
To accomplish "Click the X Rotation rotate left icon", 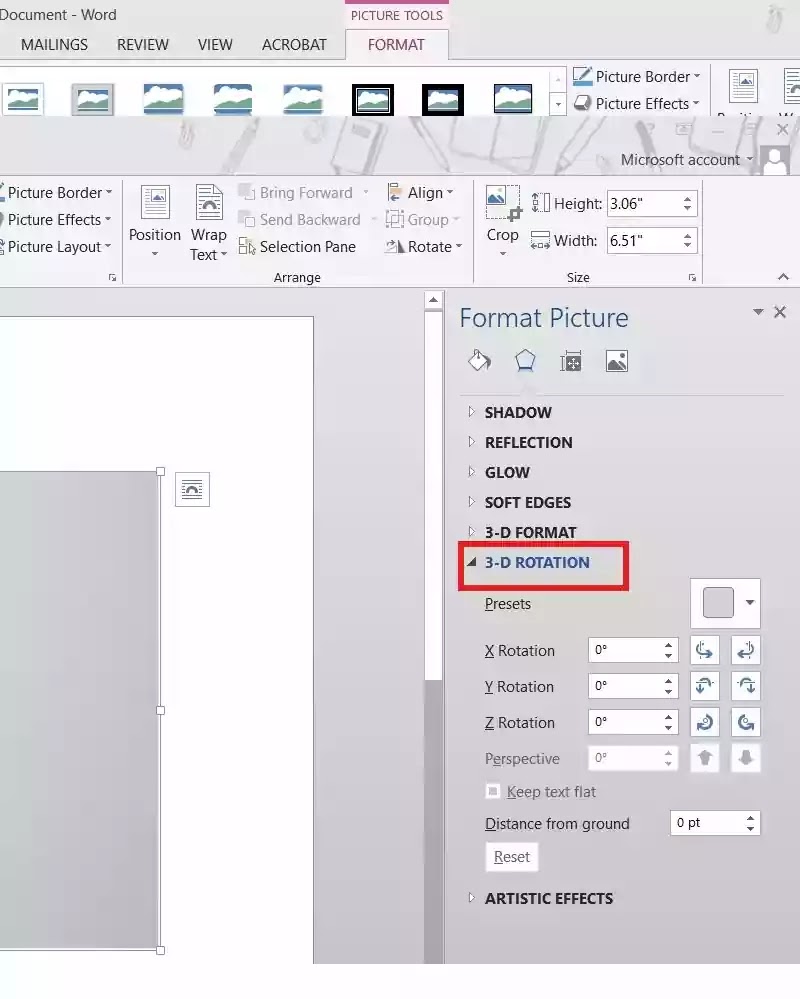I will coord(704,650).
